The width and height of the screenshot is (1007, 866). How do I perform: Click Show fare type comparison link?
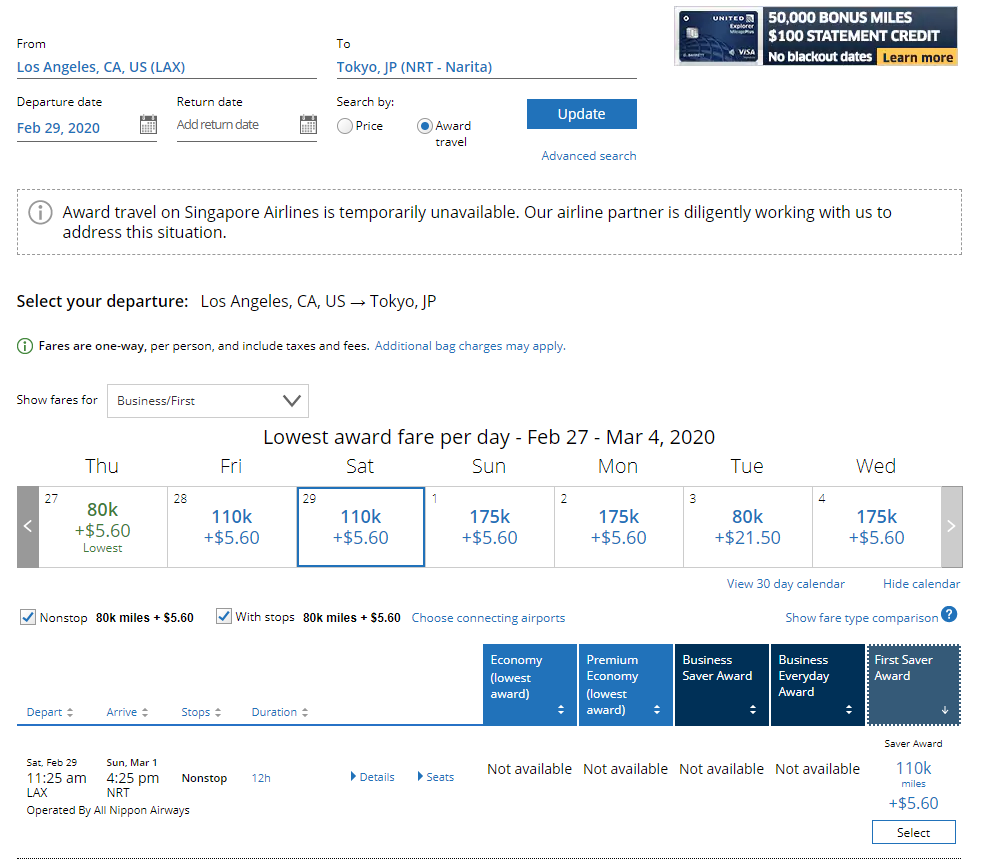click(x=861, y=618)
